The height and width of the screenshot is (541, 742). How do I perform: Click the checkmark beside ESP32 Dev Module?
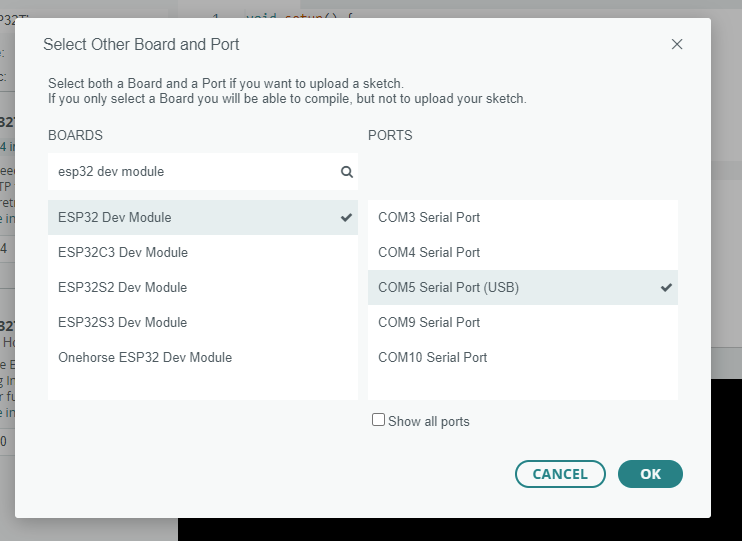point(346,217)
